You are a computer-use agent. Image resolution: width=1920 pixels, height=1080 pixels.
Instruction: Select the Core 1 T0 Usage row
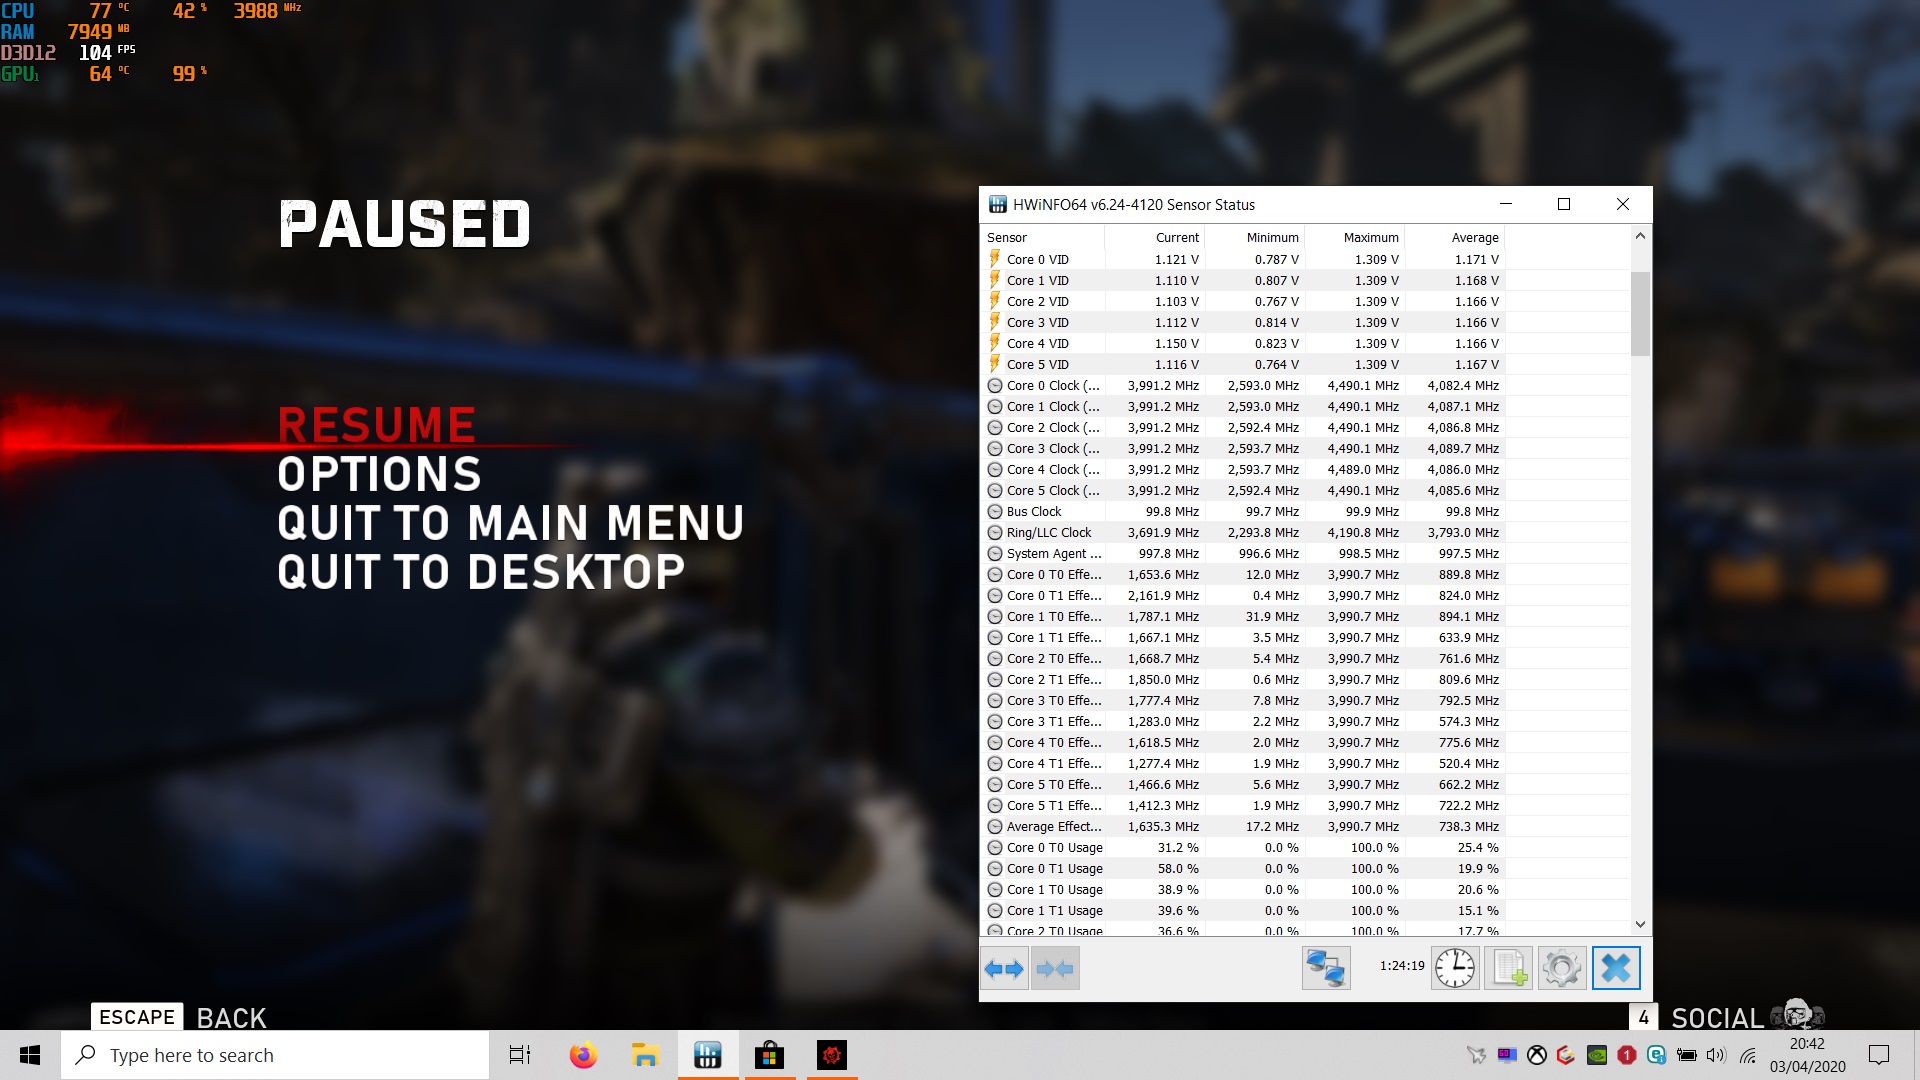coord(1243,889)
